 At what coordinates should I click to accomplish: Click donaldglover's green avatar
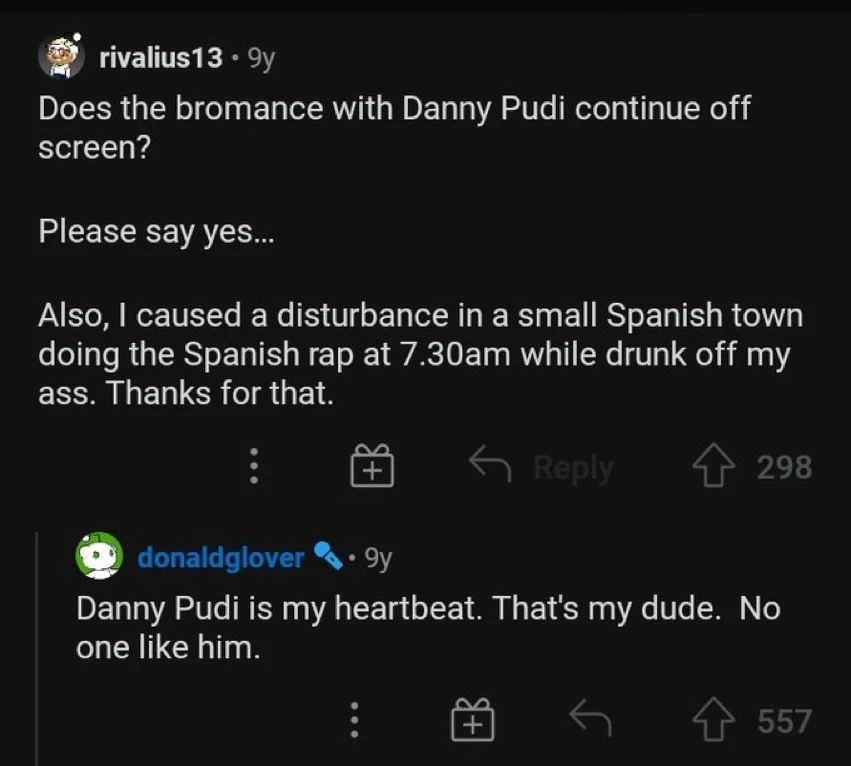click(100, 556)
